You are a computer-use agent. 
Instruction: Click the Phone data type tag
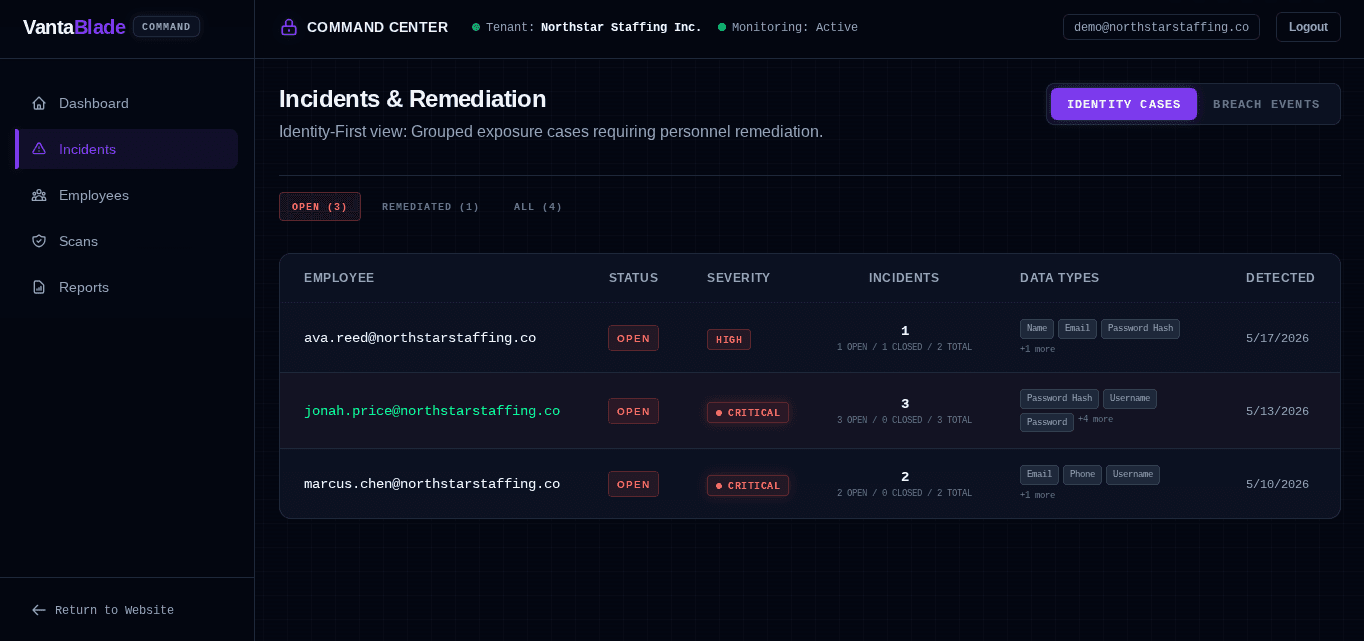(x=1082, y=475)
